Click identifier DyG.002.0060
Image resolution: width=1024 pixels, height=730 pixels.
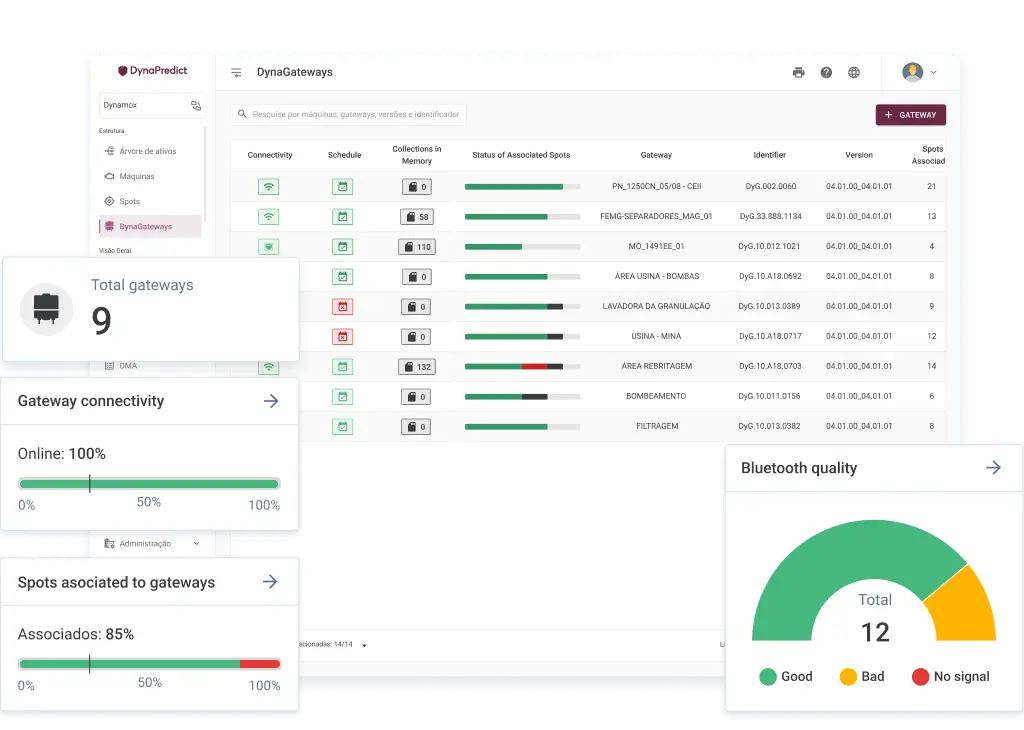click(771, 187)
